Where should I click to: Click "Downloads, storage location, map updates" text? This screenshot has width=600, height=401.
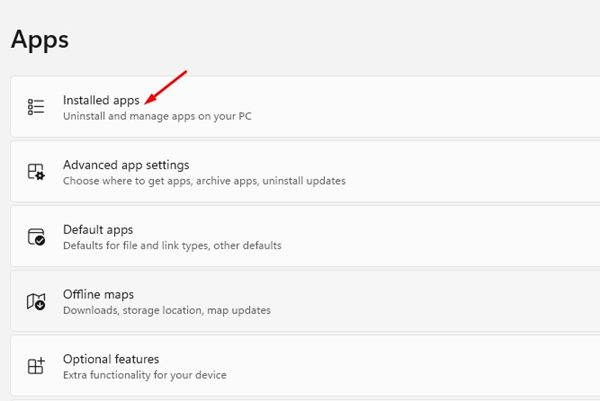pyautogui.click(x=166, y=310)
